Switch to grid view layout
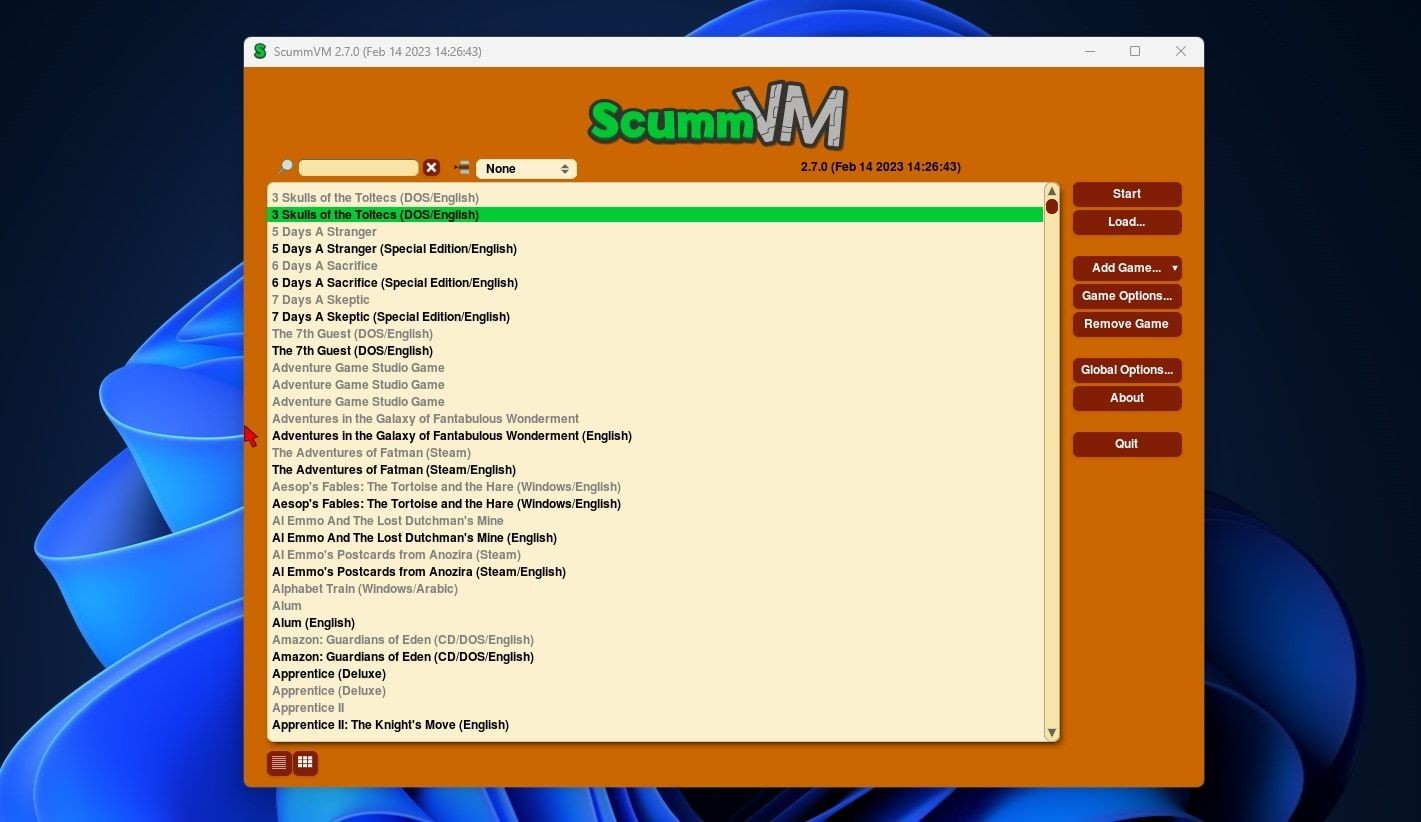The image size is (1421, 822). 305,763
